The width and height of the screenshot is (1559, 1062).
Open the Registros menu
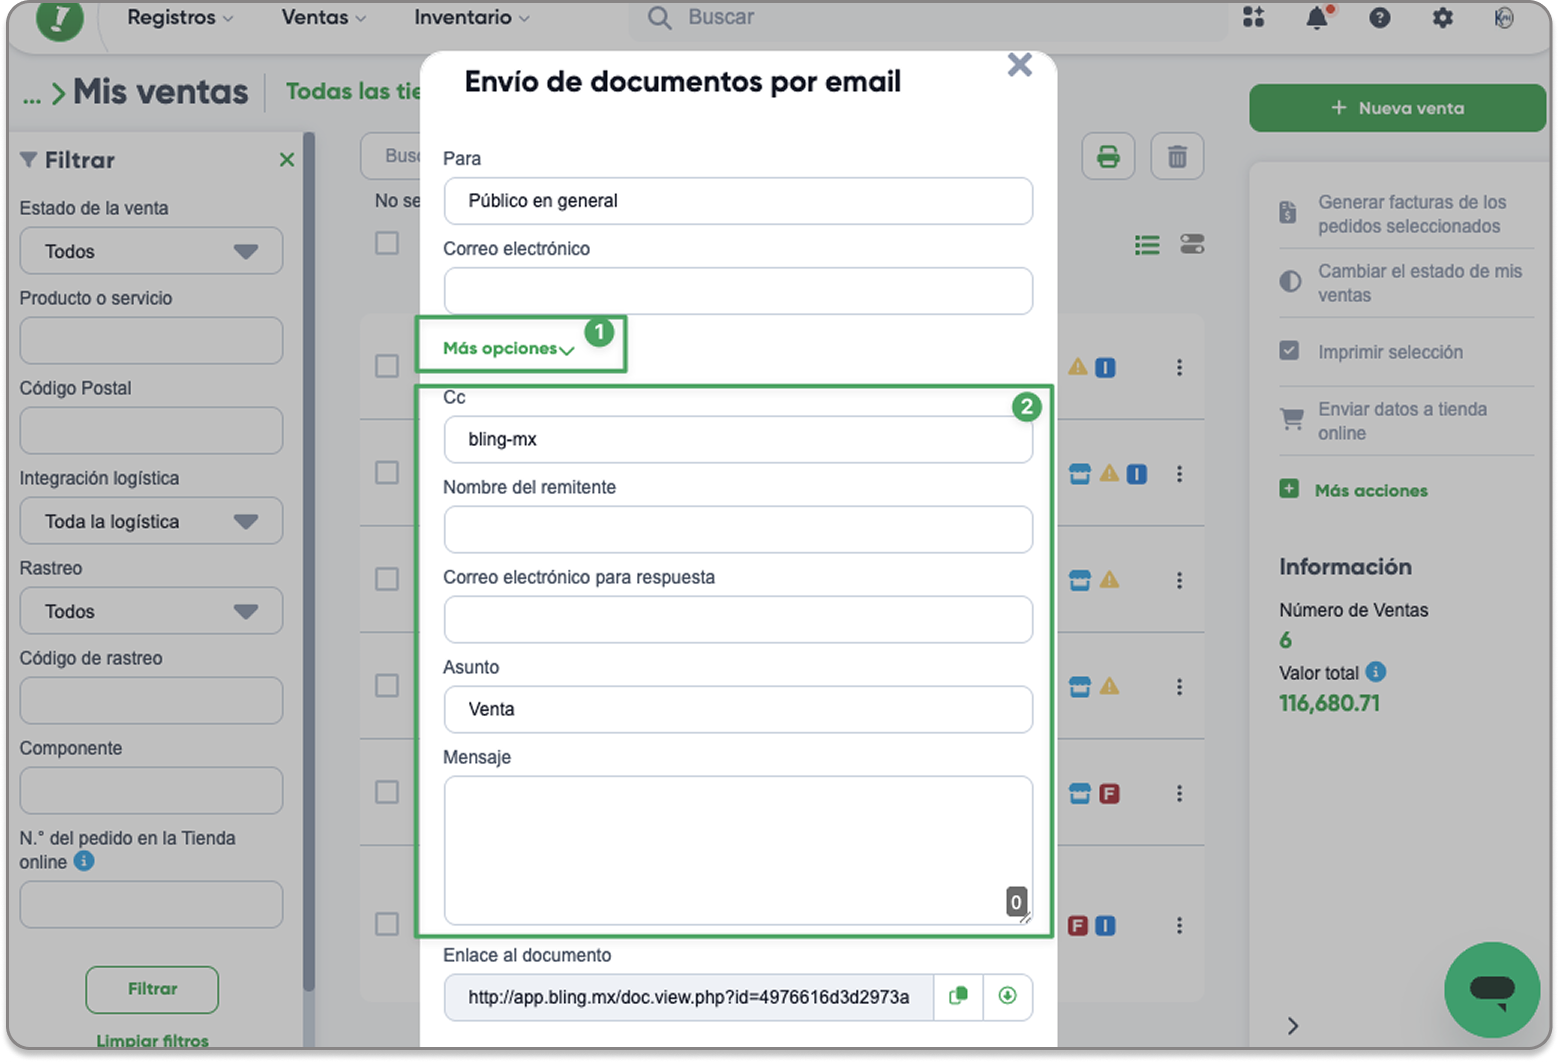pos(180,17)
